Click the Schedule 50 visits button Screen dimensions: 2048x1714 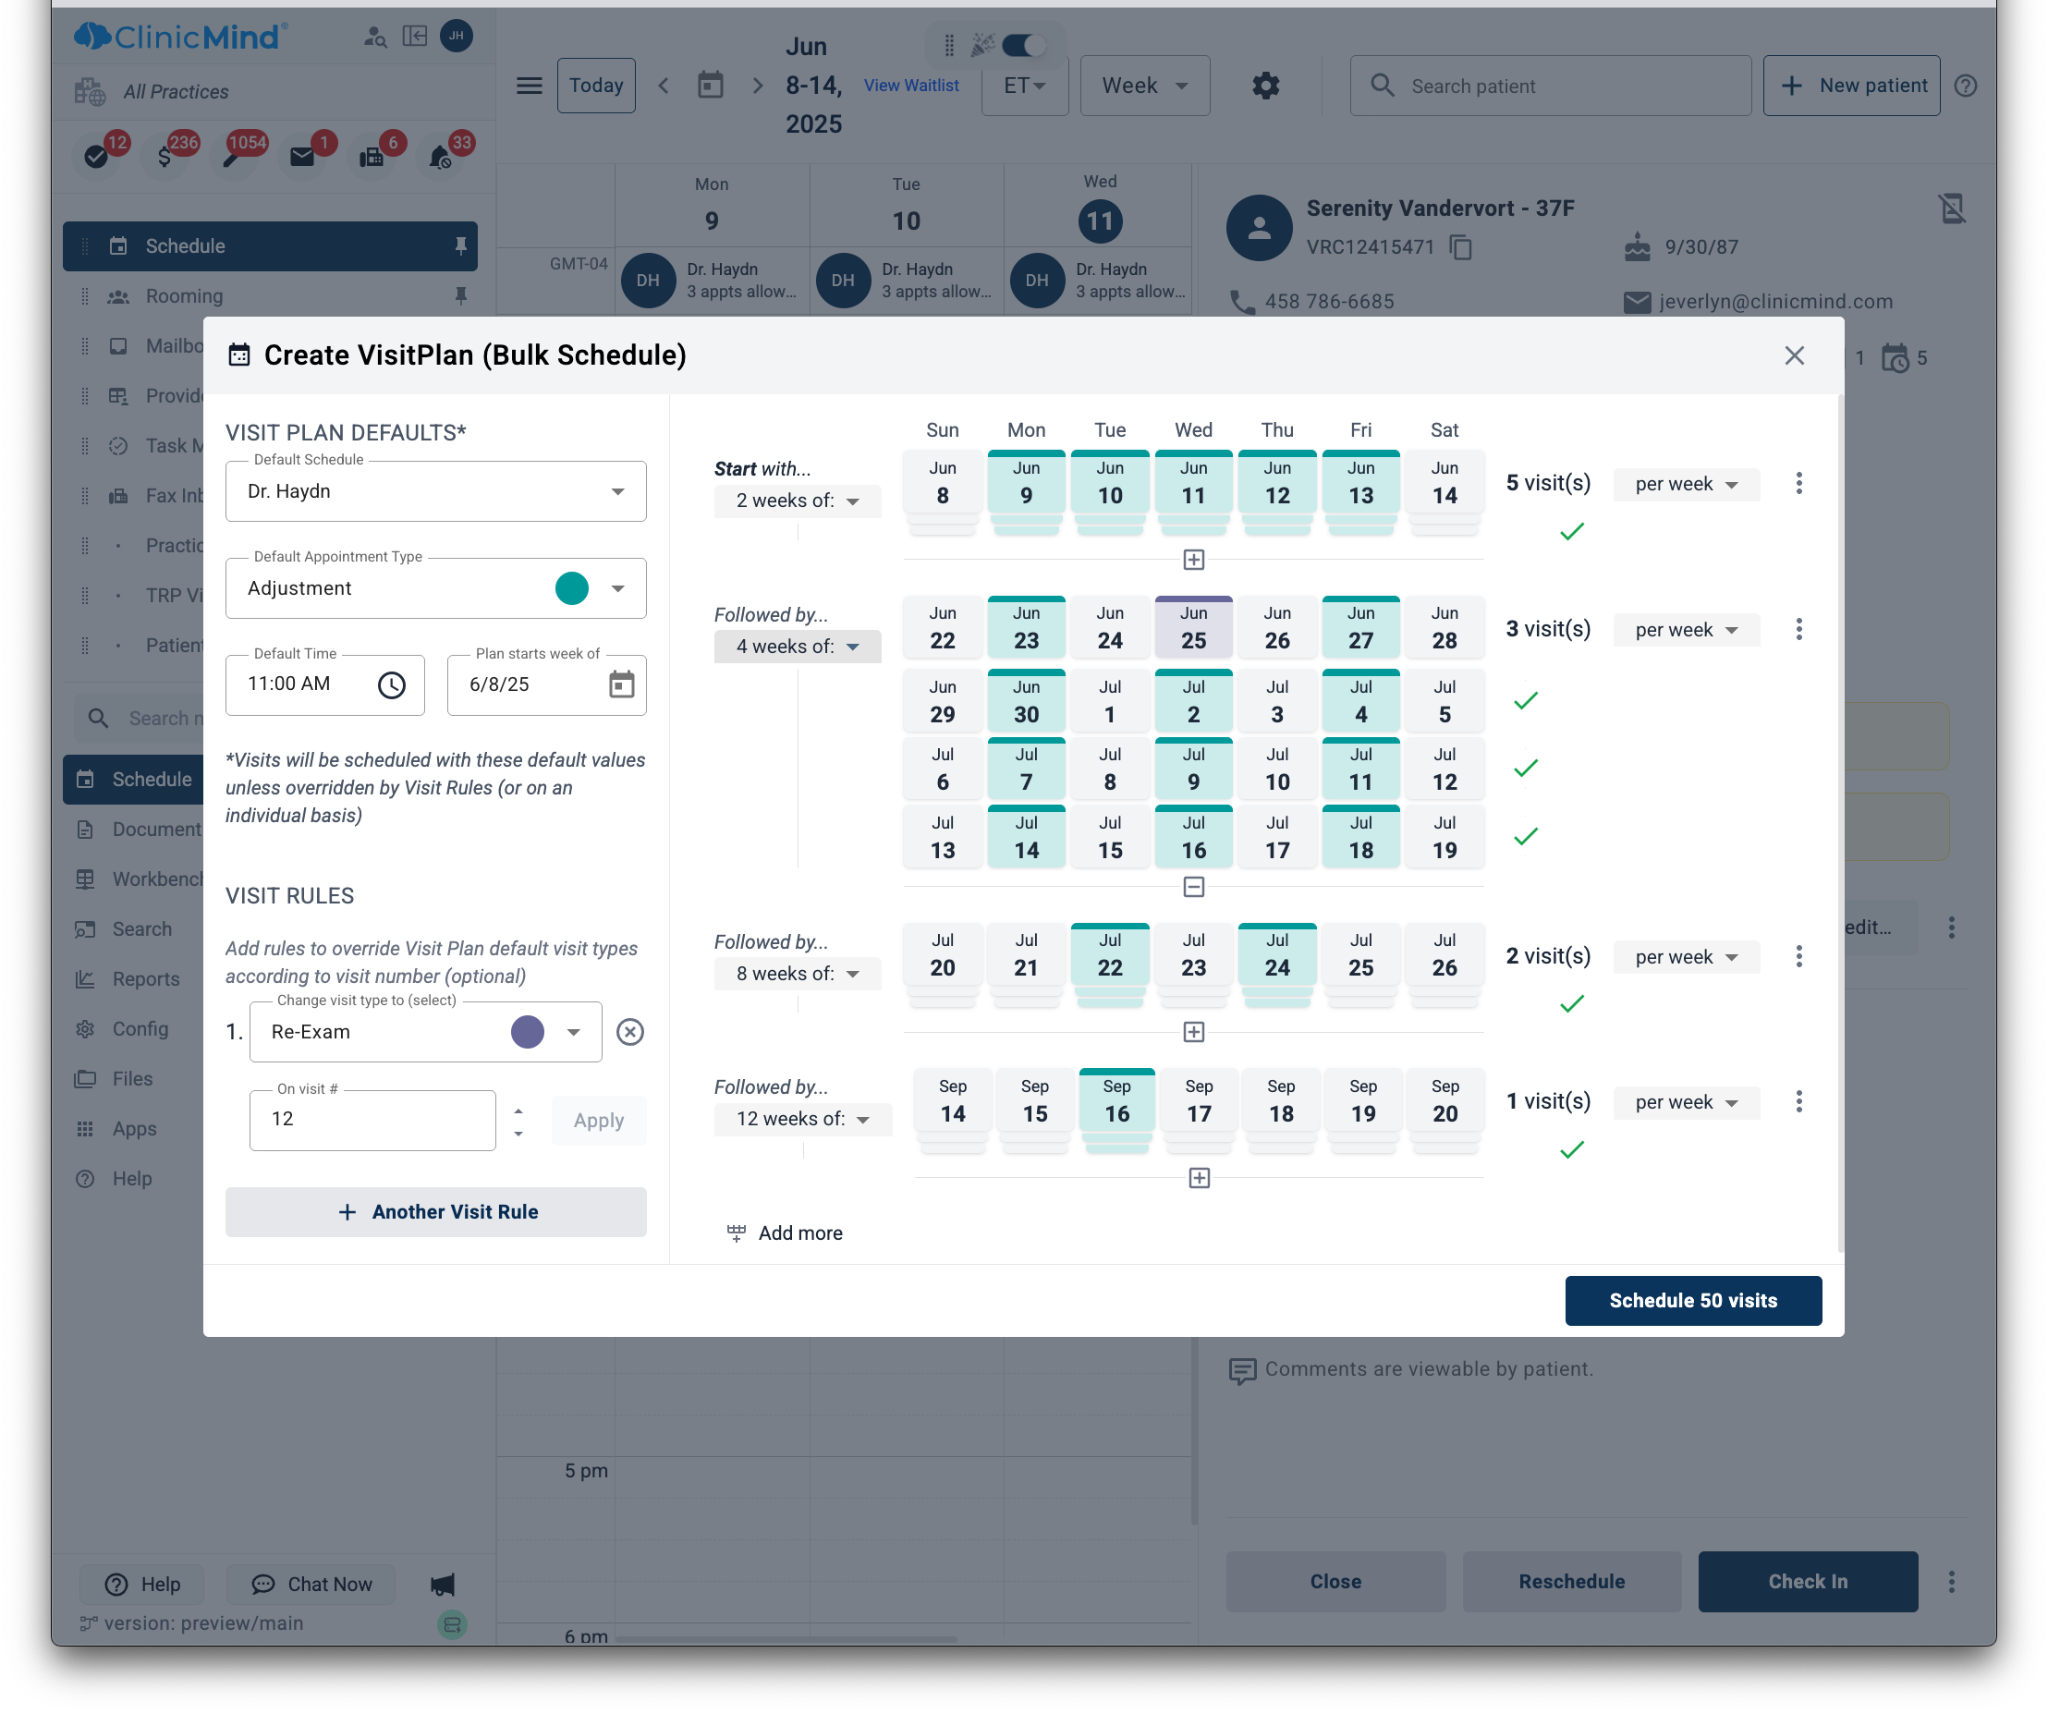(1692, 1300)
